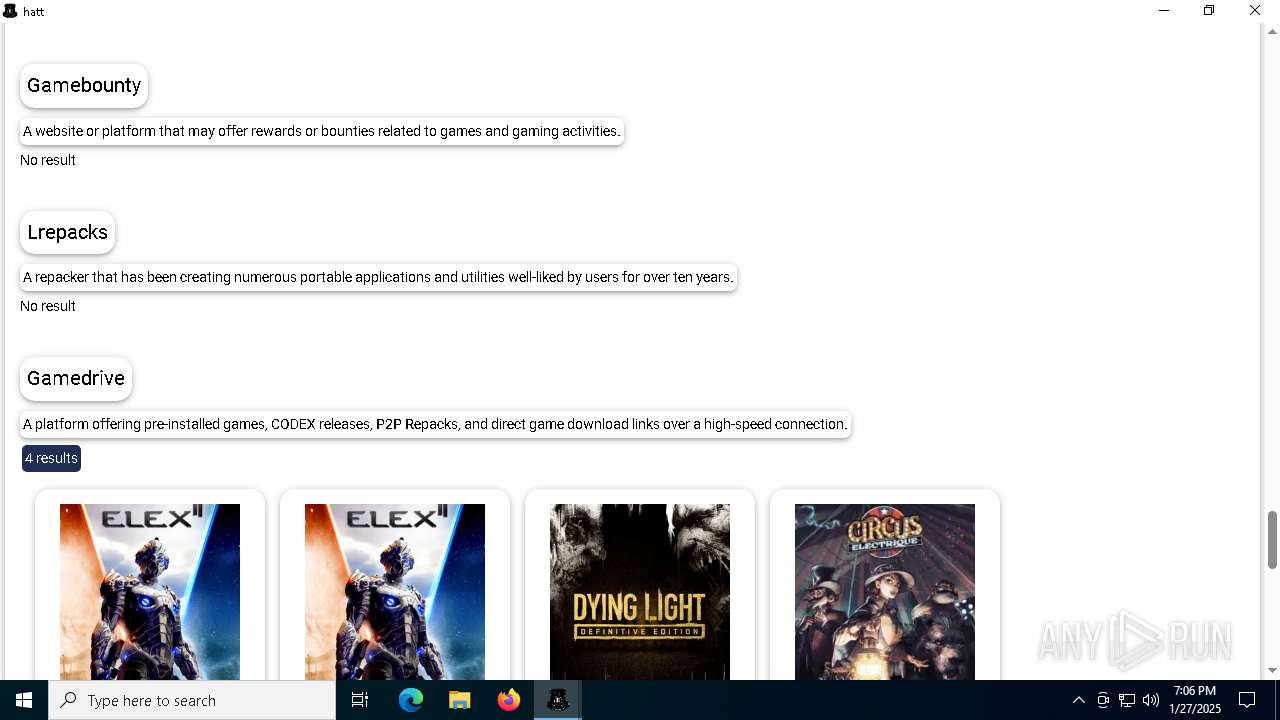The image size is (1280, 720).
Task: Open the second ELEX II game card
Action: pyautogui.click(x=395, y=585)
